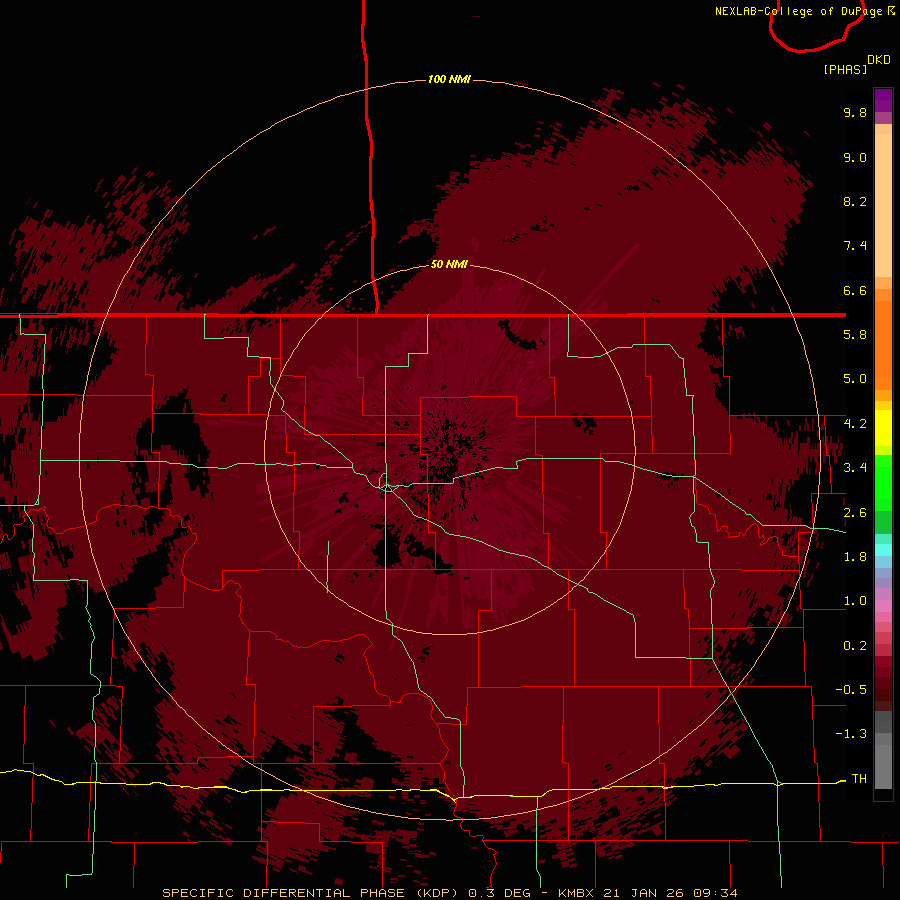Click the 5.0 scale value
The image size is (900, 900).
tap(855, 379)
